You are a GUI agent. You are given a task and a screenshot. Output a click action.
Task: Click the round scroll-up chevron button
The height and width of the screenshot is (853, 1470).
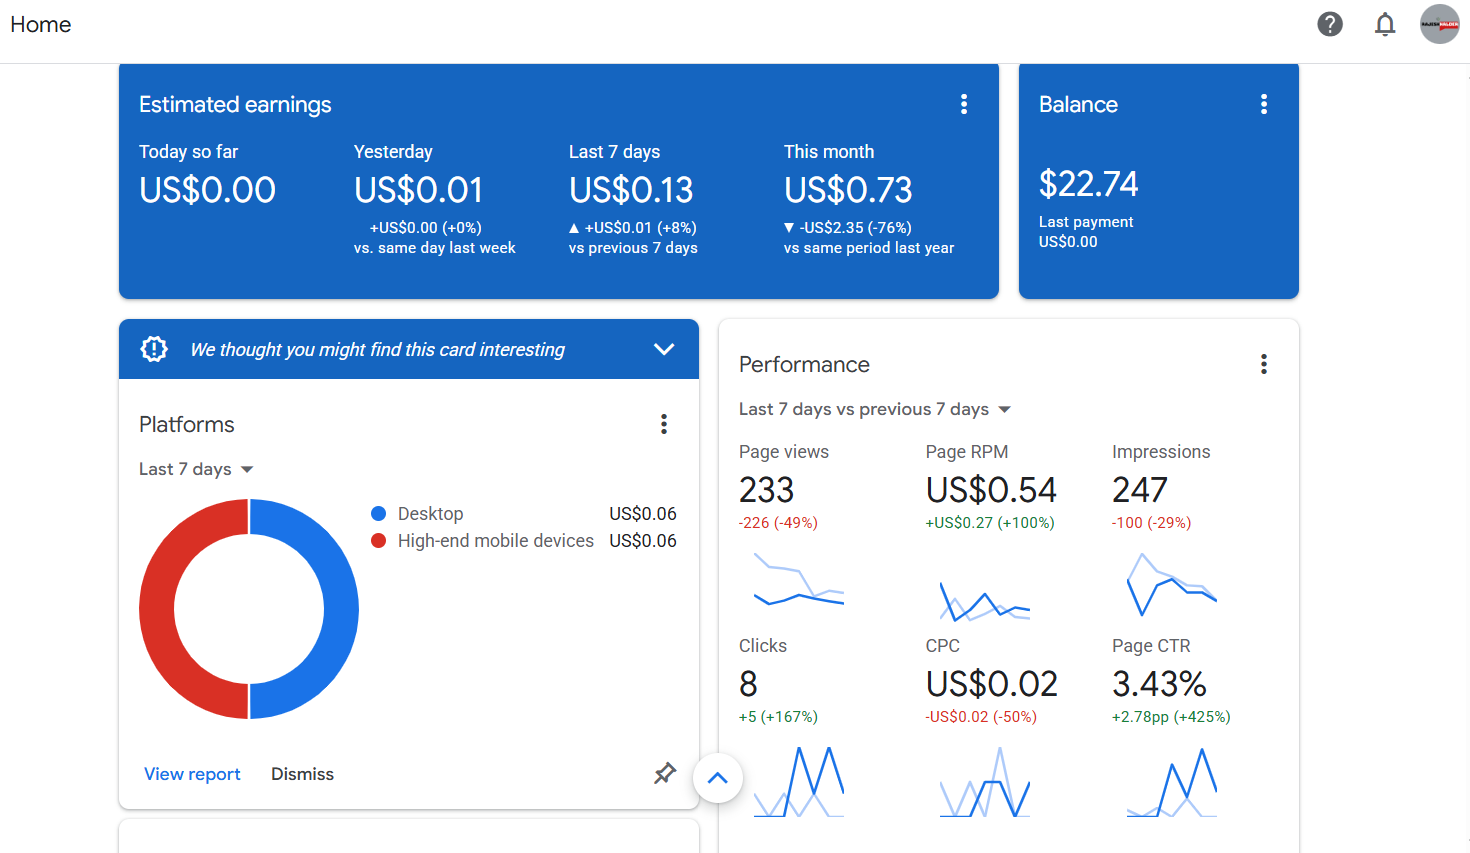[x=717, y=778]
